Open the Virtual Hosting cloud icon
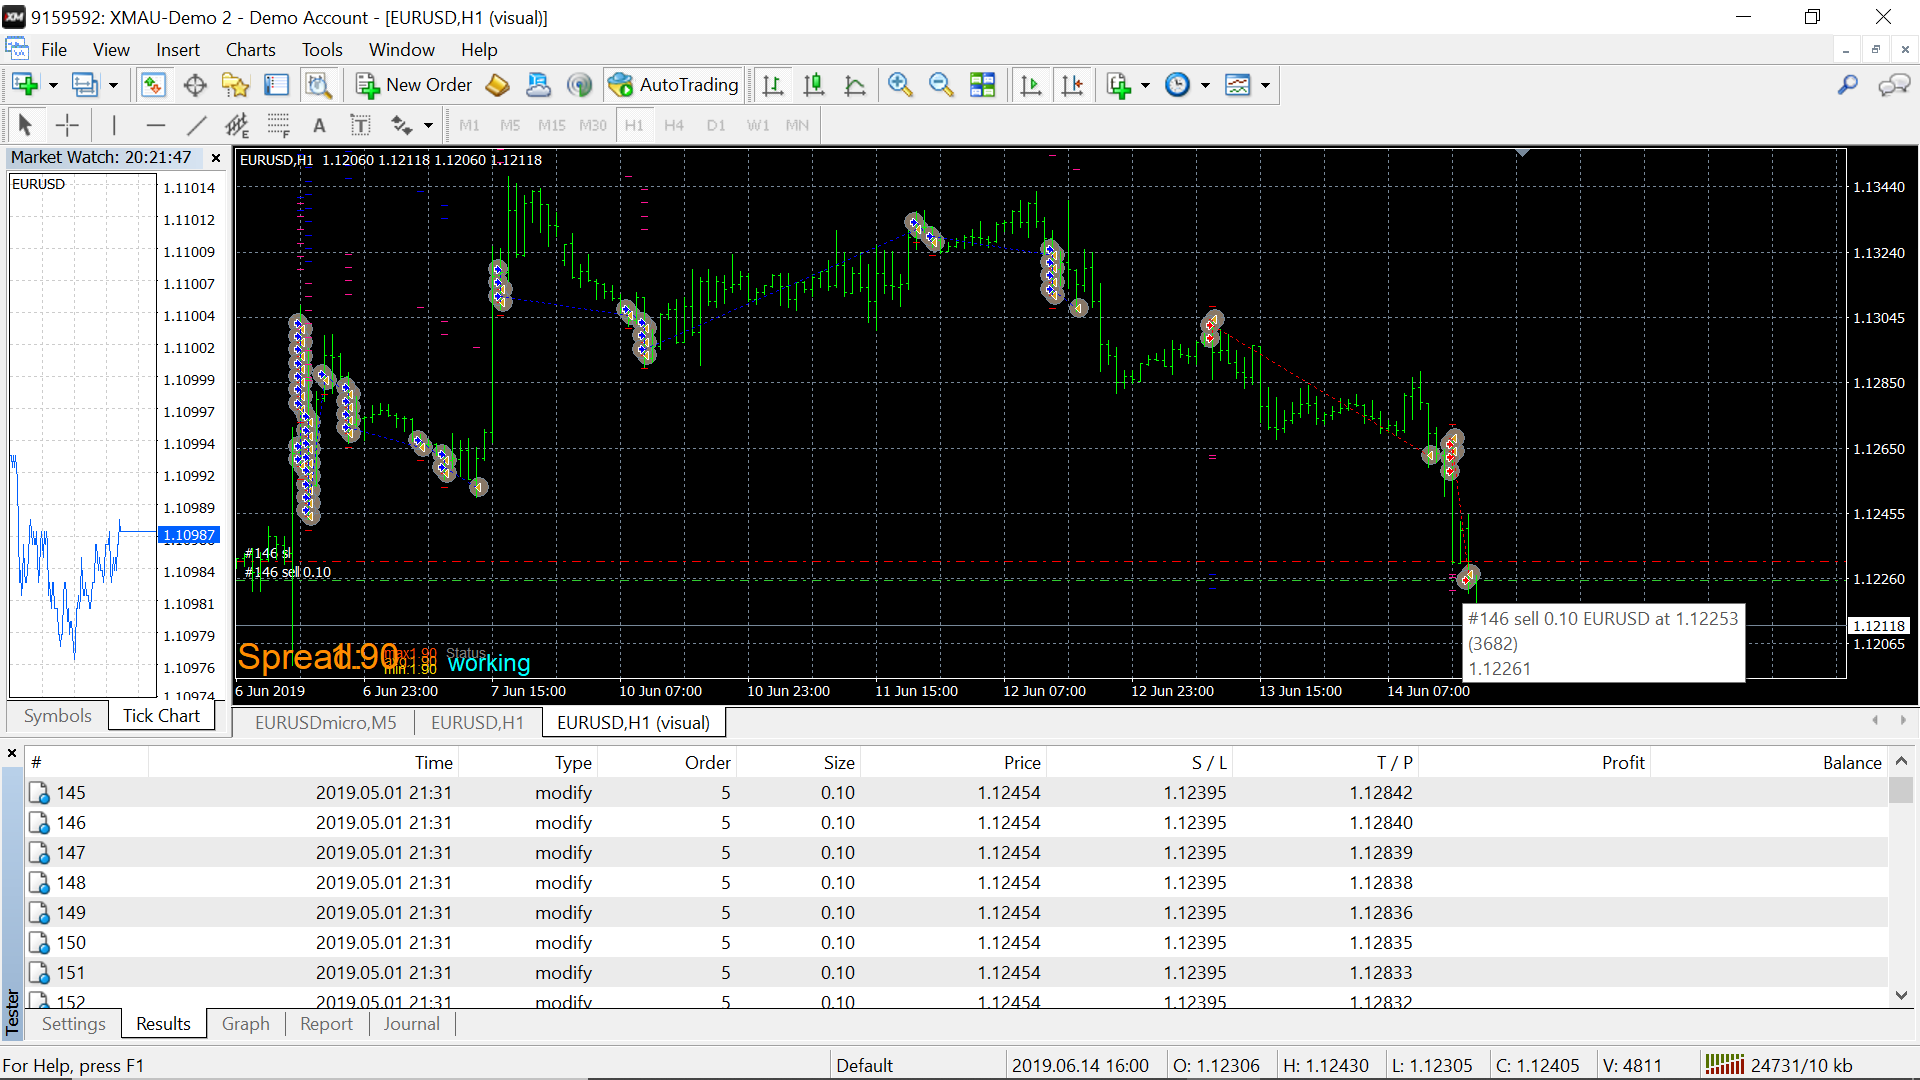The image size is (1920, 1080). 538,85
